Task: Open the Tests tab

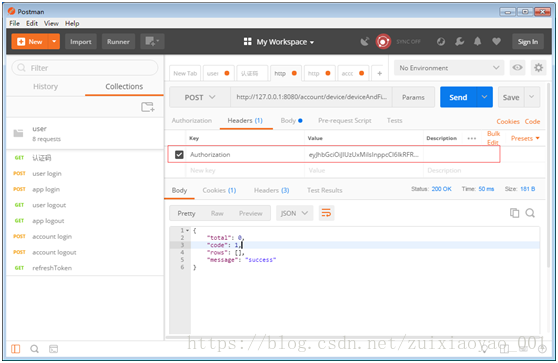Action: (x=394, y=121)
